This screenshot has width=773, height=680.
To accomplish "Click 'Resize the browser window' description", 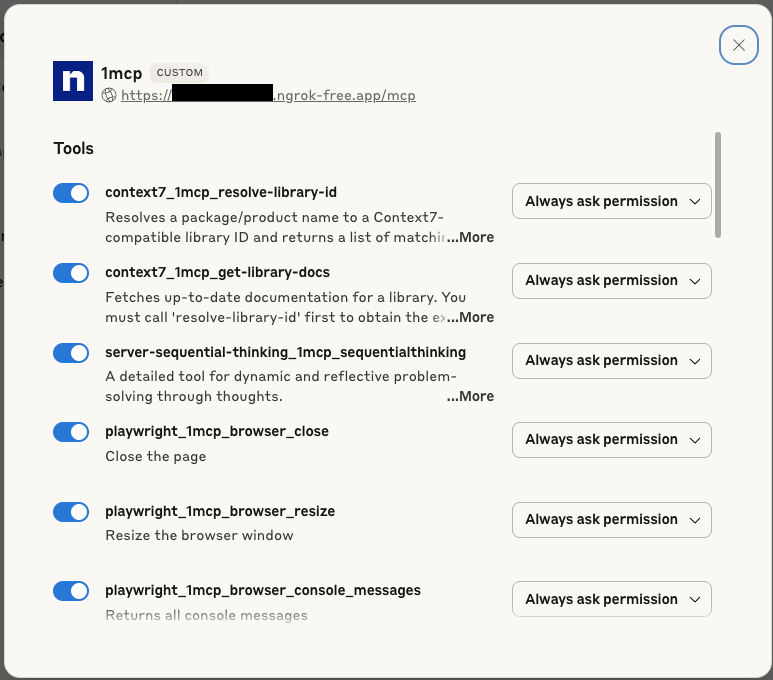I will coord(199,535).
